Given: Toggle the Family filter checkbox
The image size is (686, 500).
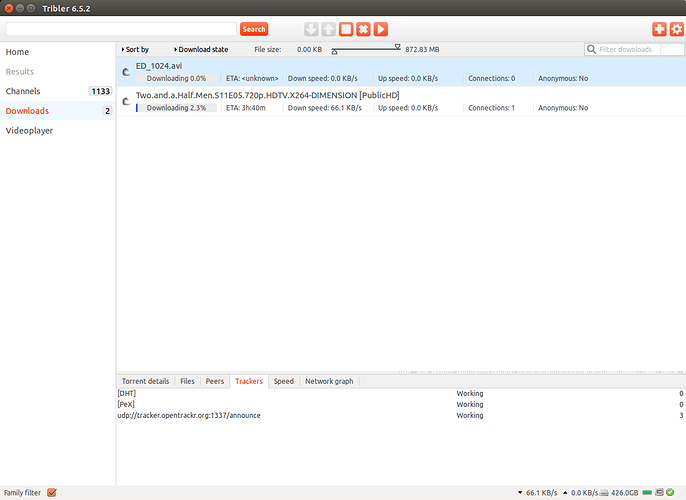Looking at the screenshot, I should click(x=52, y=493).
